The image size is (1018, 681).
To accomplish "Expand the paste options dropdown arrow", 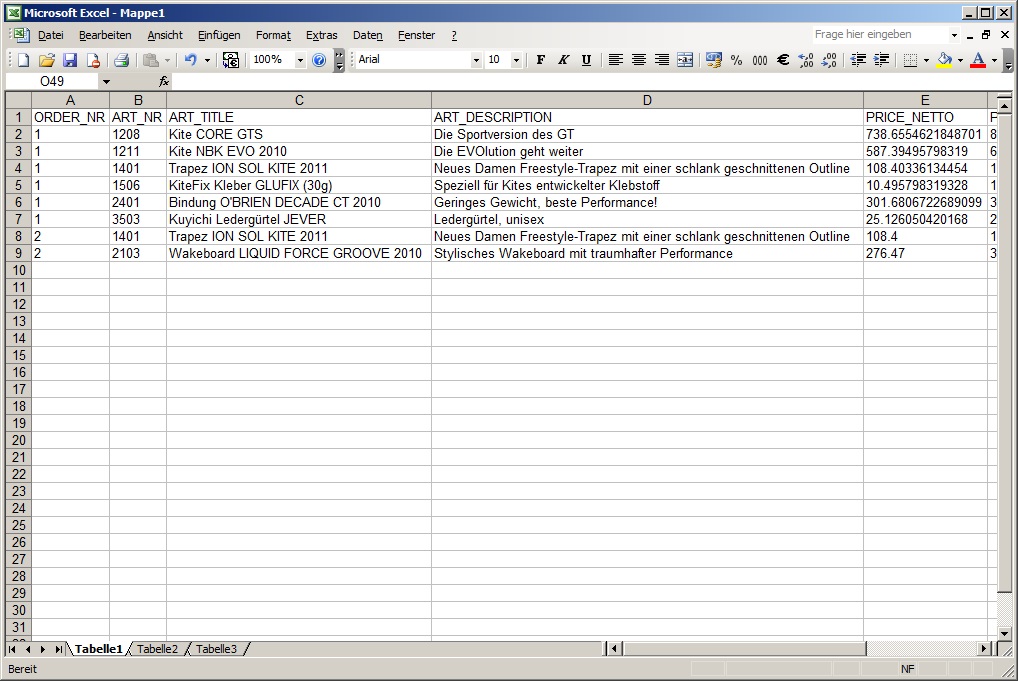I will click(x=167, y=60).
